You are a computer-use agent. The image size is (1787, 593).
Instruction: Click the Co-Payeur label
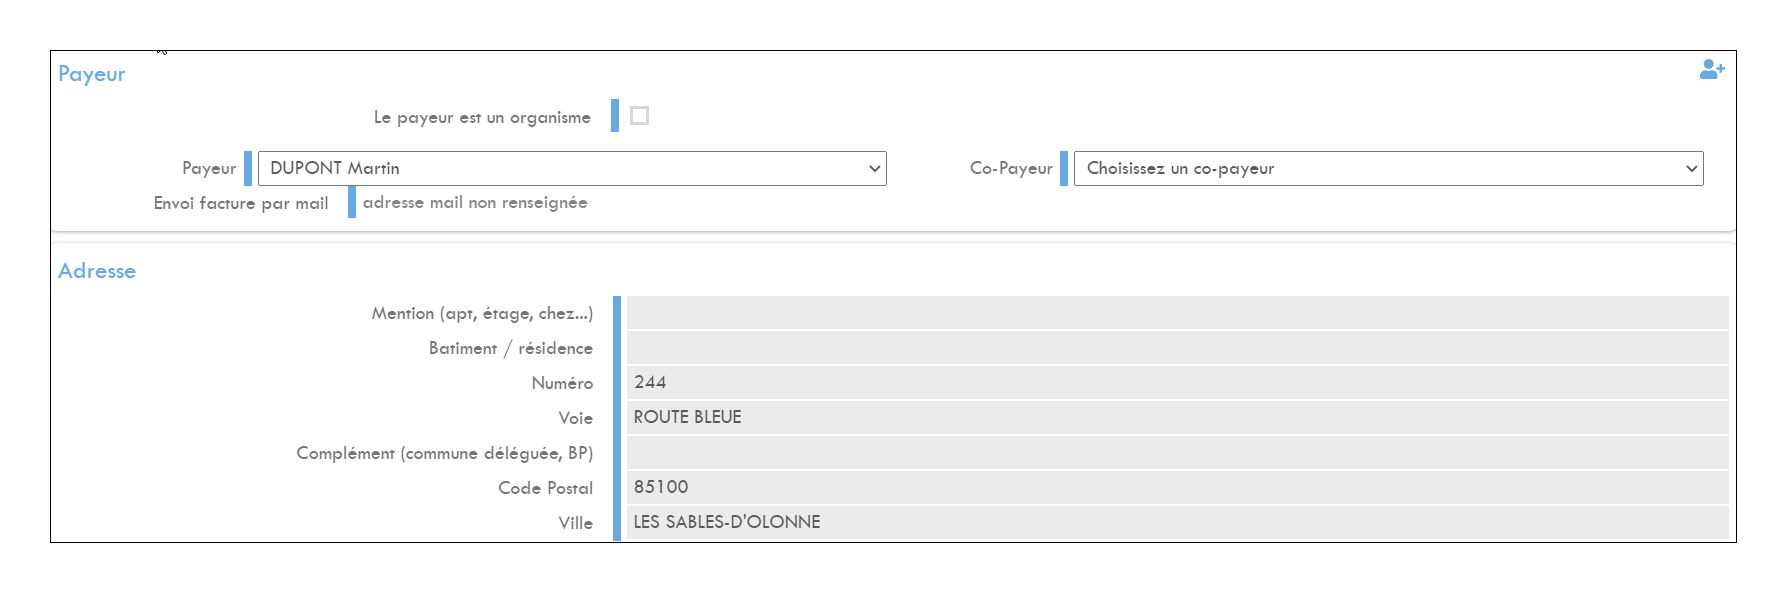pos(1011,168)
